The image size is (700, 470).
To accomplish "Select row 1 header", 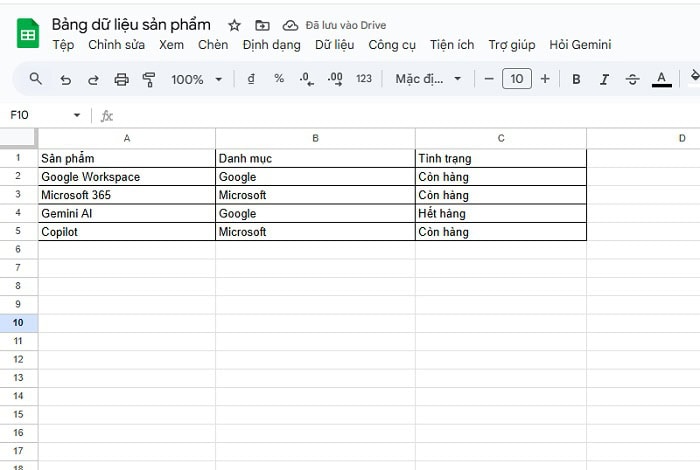I will click(18, 158).
